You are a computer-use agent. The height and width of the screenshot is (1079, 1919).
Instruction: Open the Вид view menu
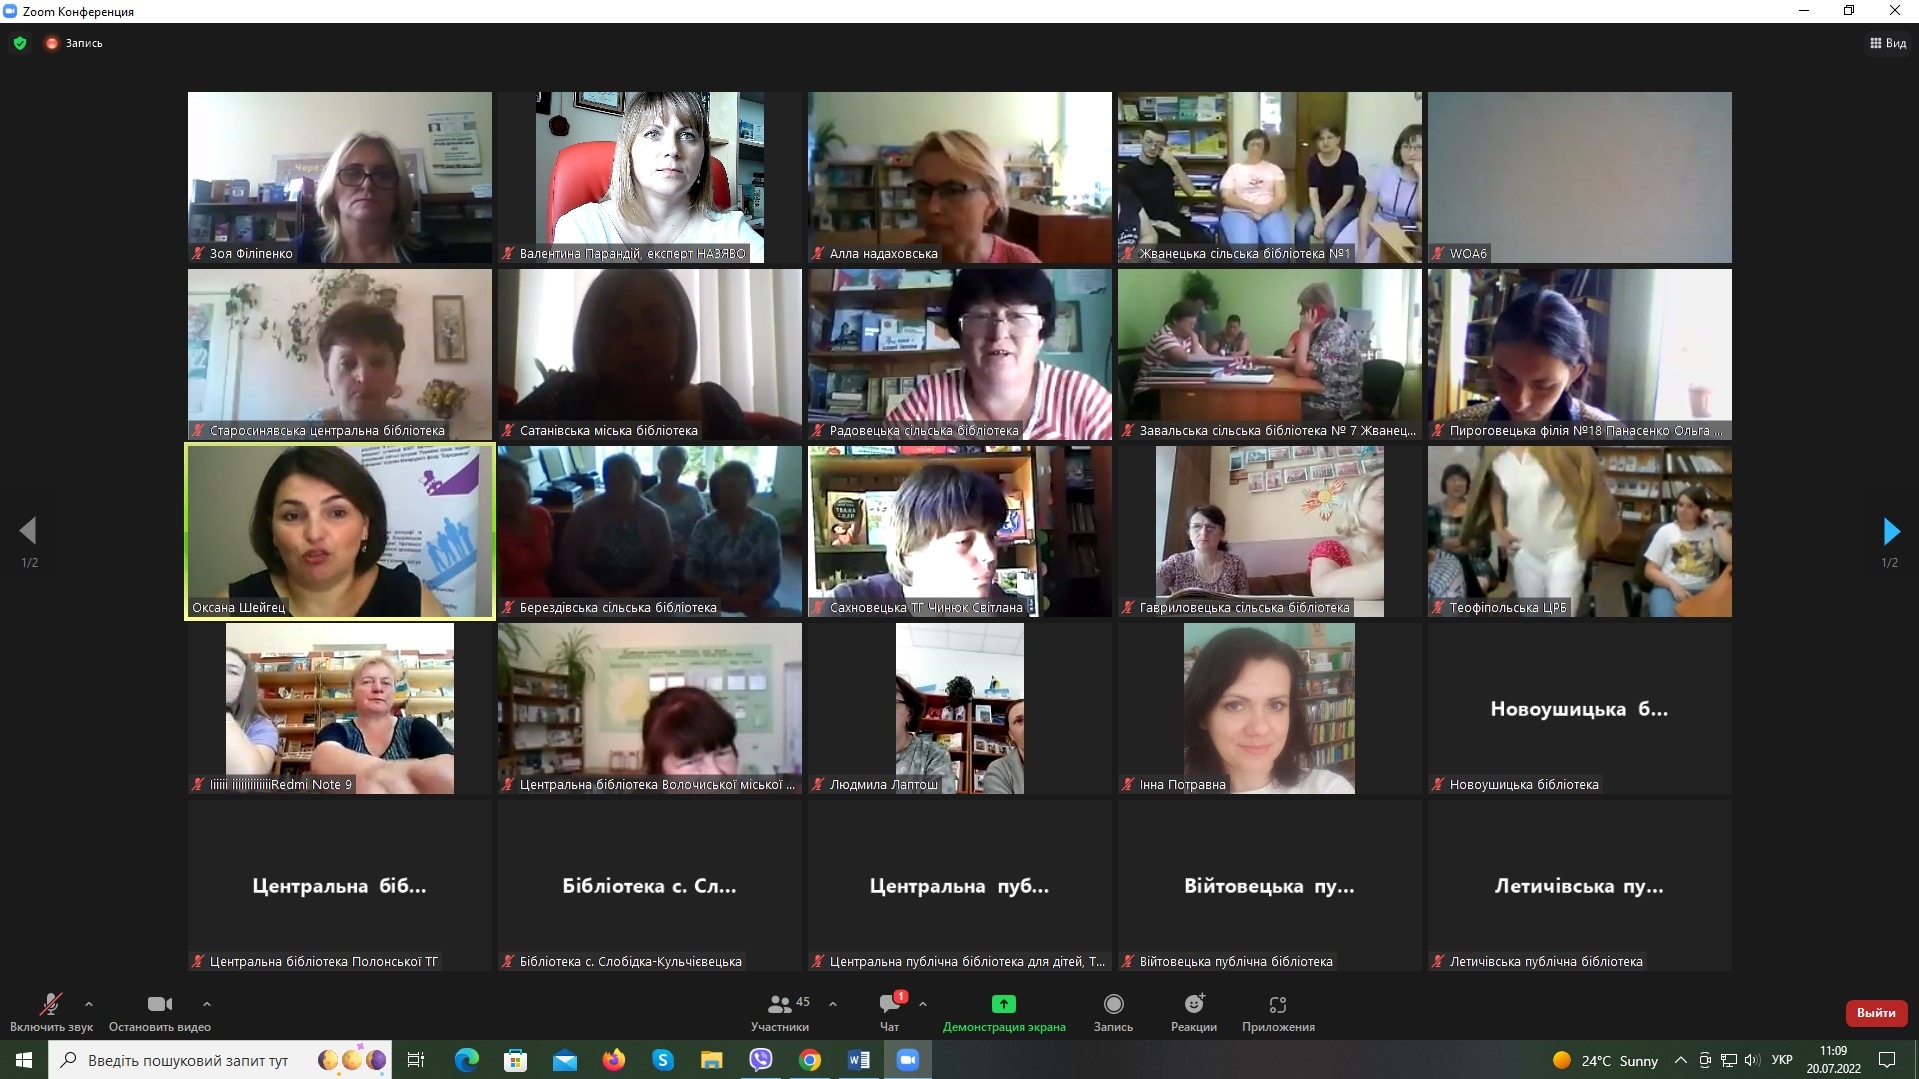pos(1887,43)
